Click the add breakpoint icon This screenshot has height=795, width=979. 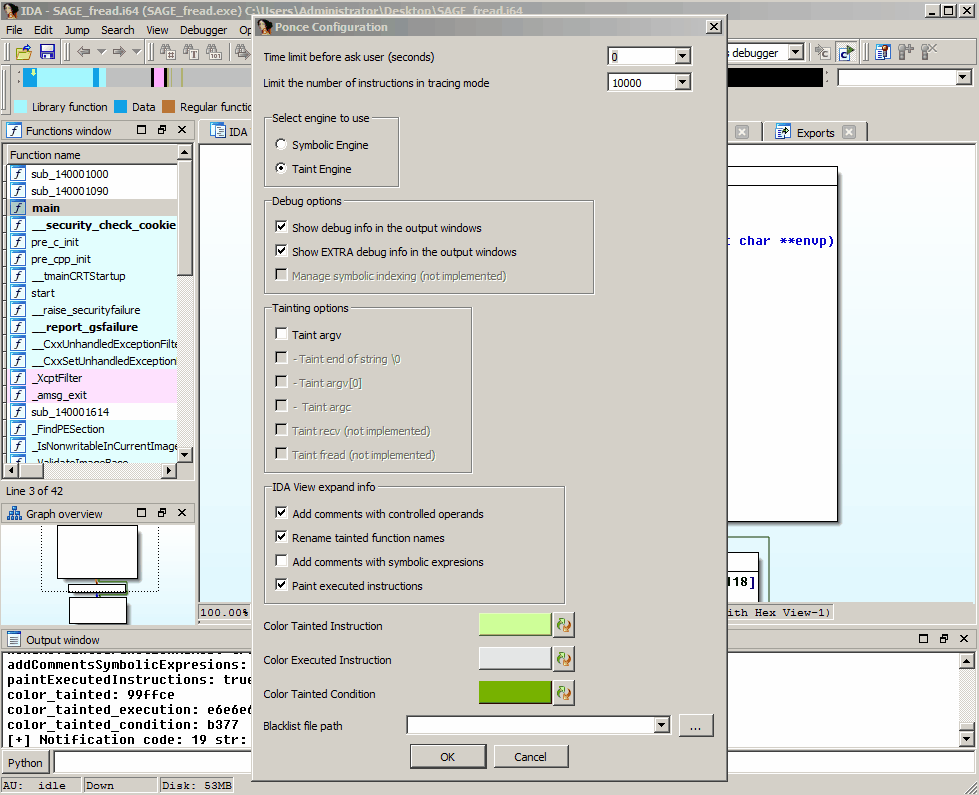[906, 52]
